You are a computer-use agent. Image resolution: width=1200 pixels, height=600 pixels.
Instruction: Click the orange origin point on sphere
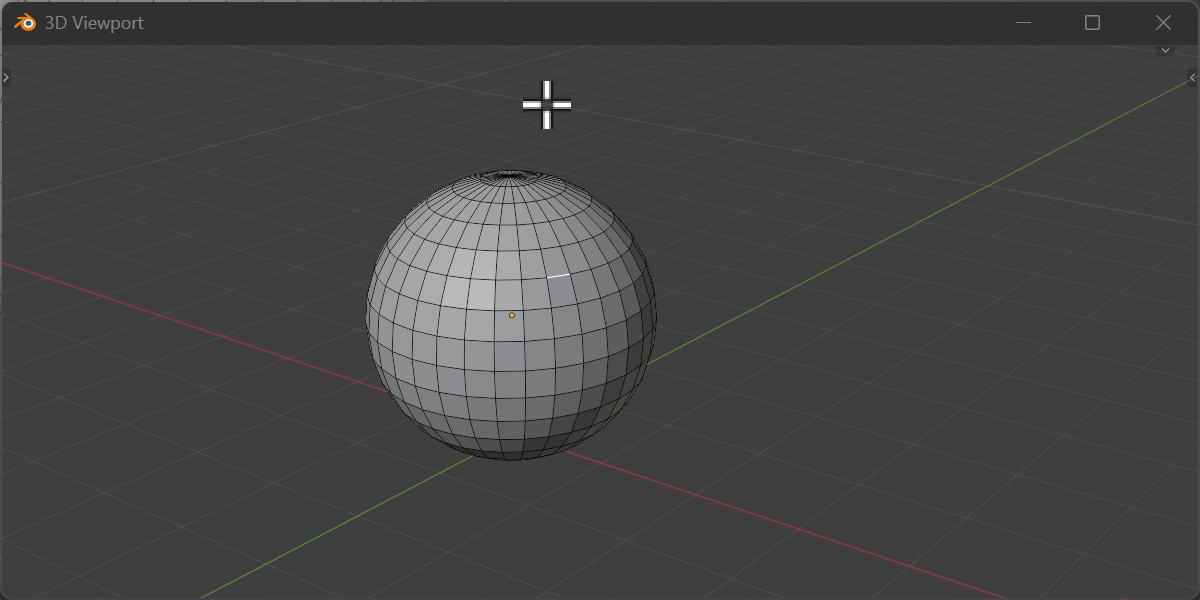point(512,315)
